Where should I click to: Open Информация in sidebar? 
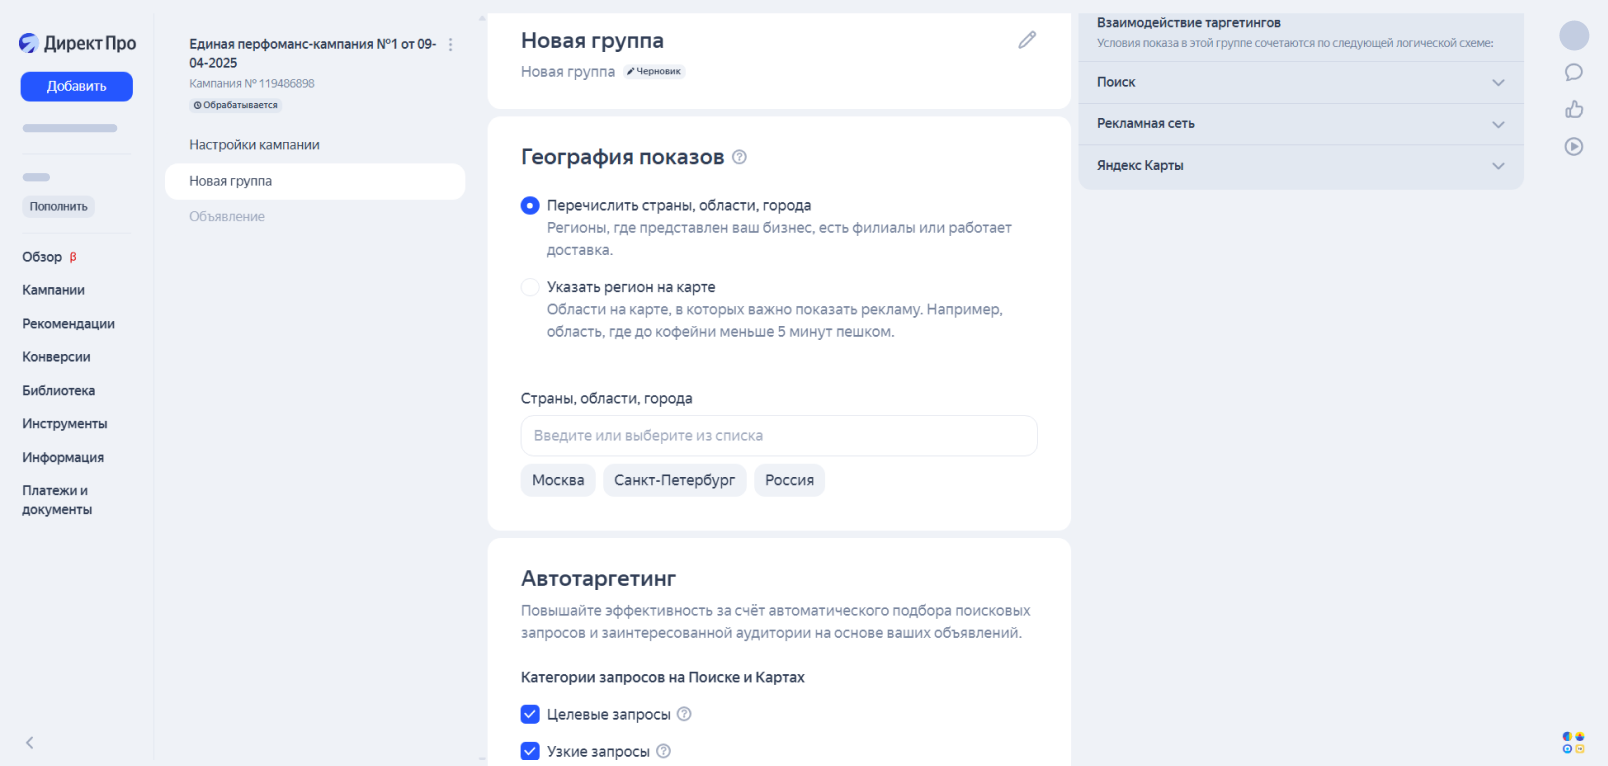(x=63, y=457)
